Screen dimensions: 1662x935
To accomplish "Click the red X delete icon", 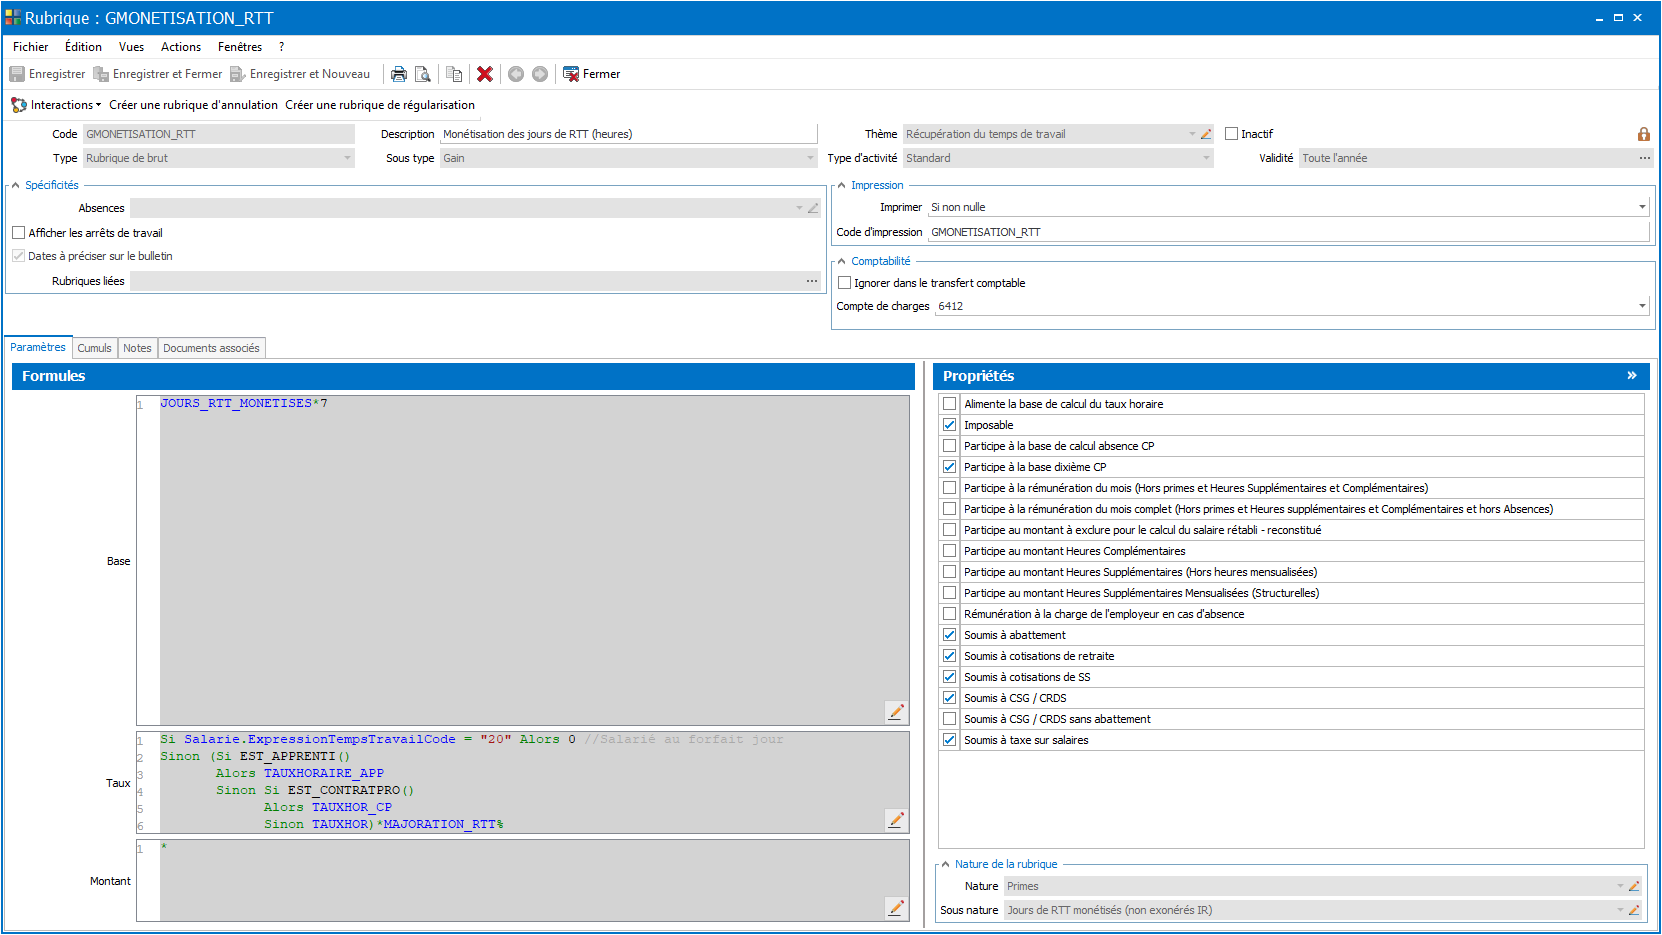I will point(485,74).
